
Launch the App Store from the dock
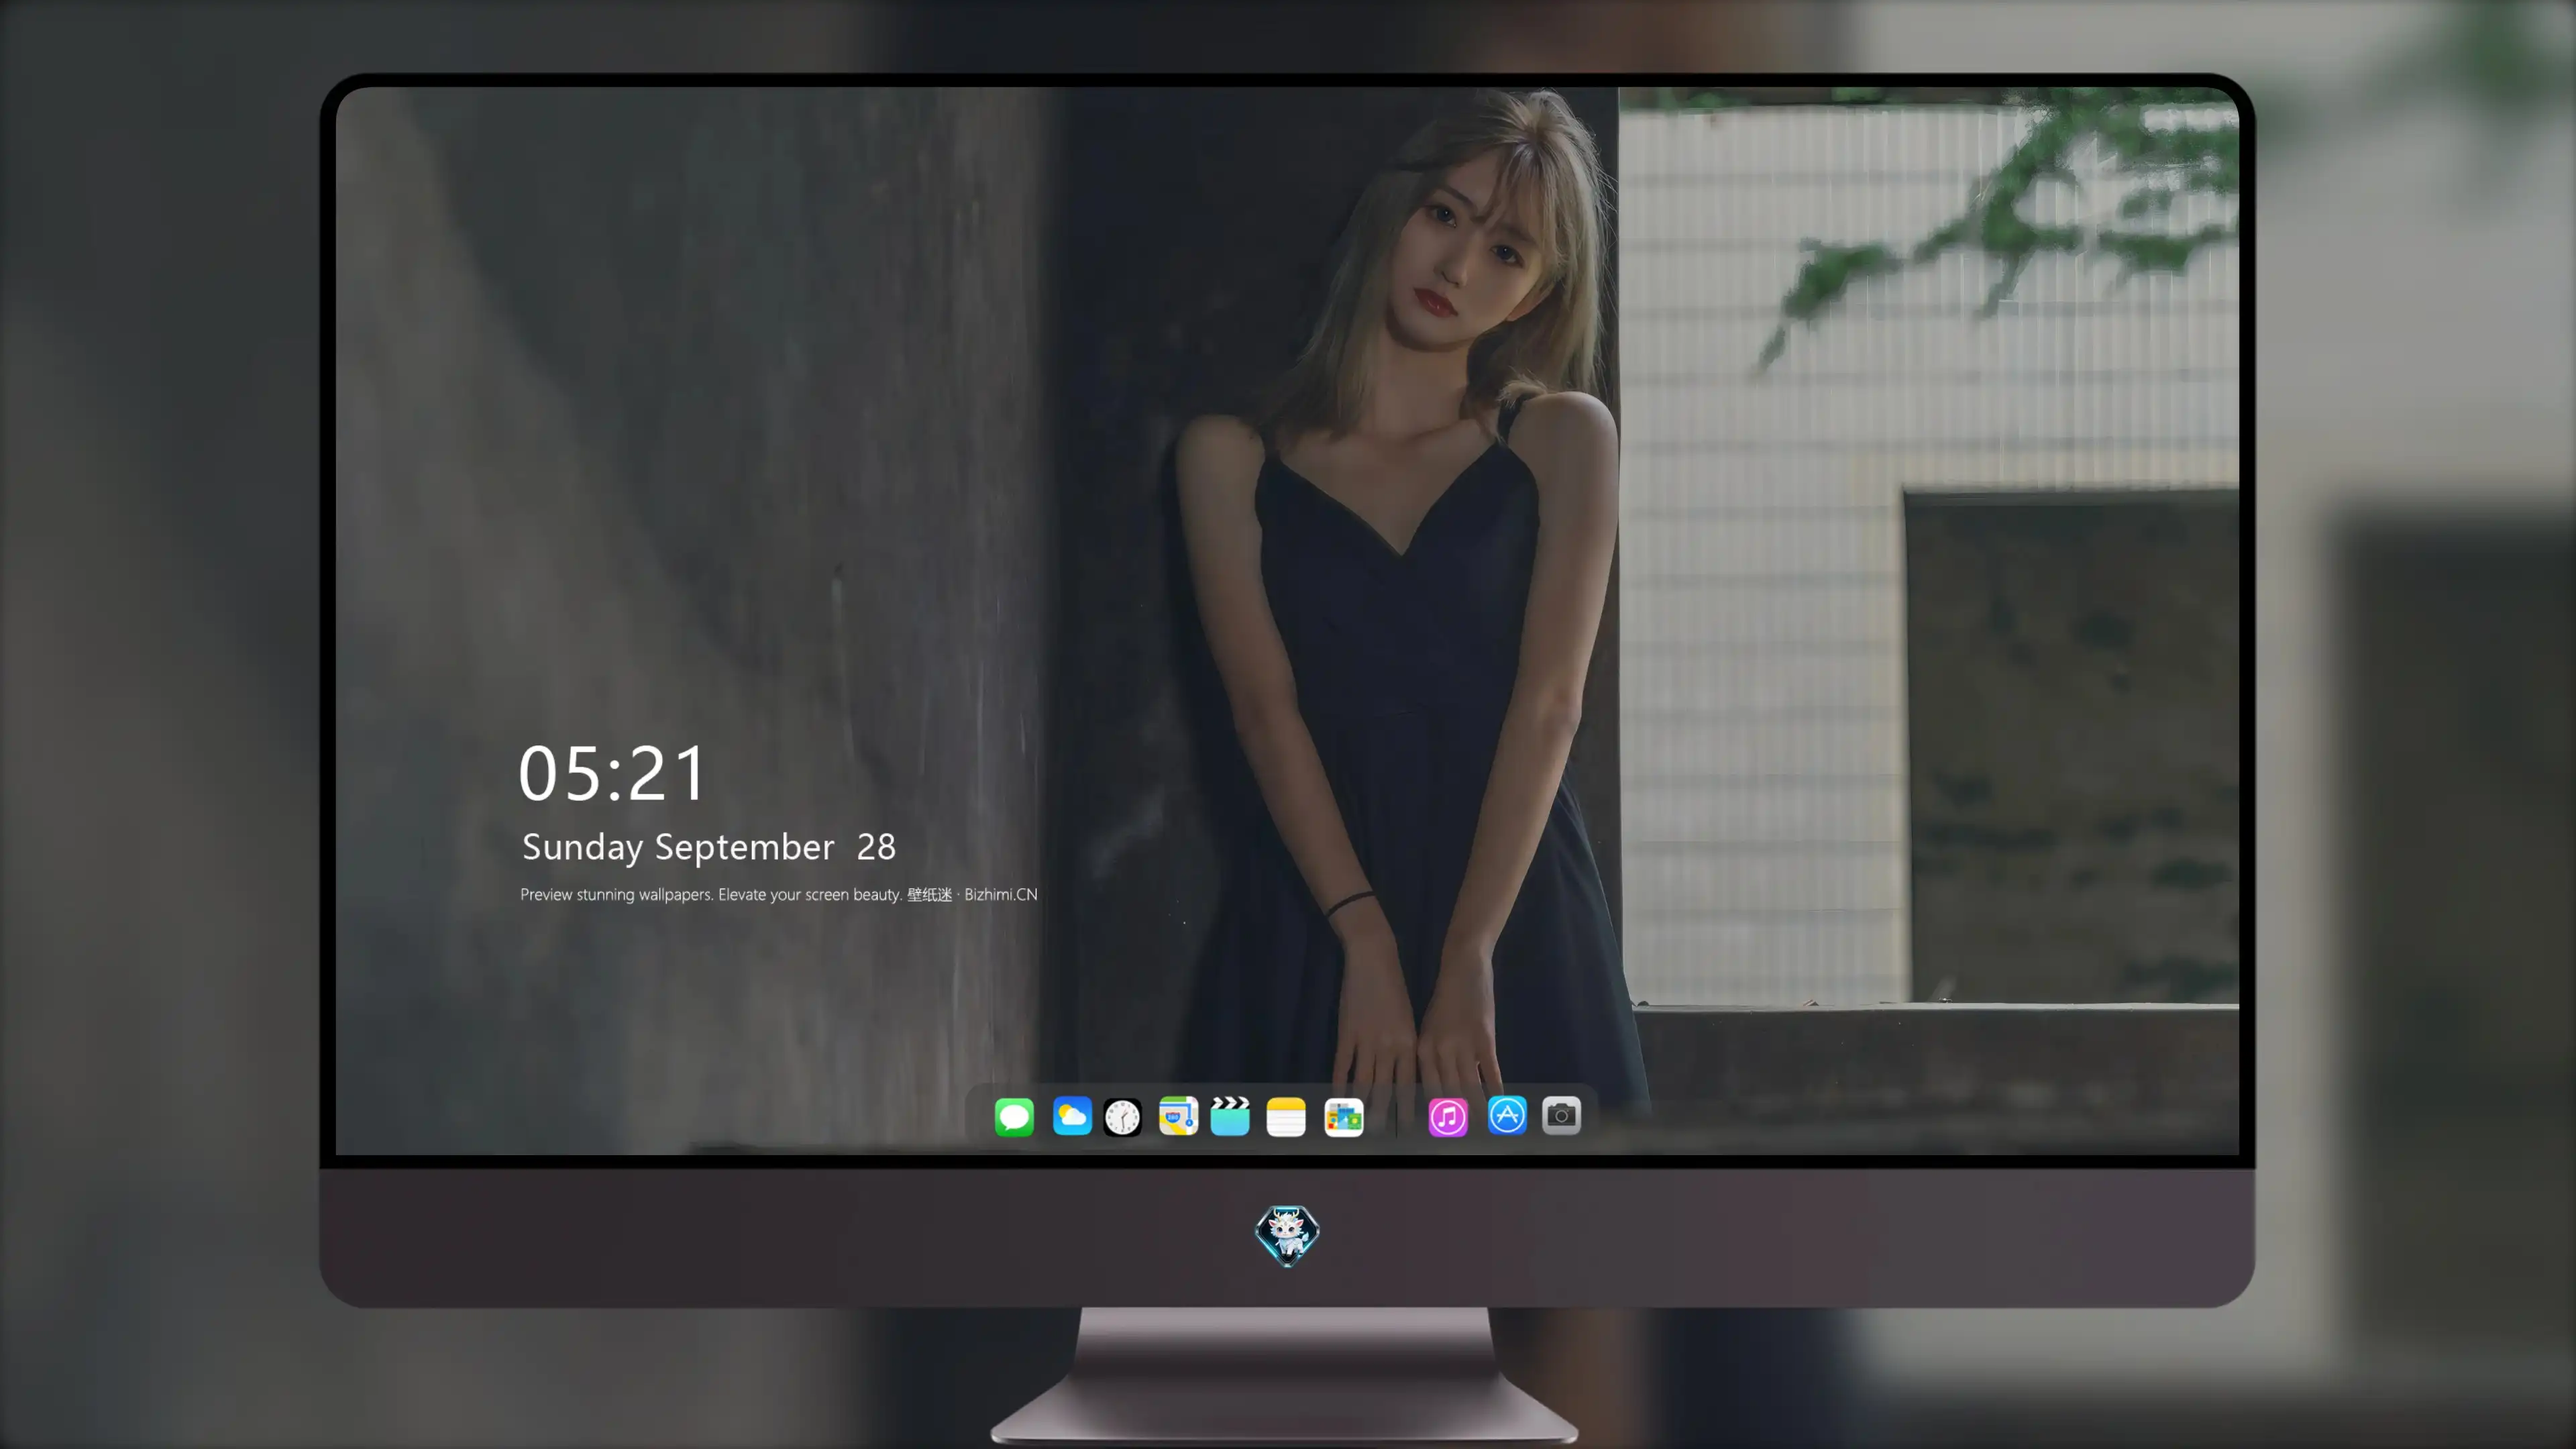[1507, 1115]
